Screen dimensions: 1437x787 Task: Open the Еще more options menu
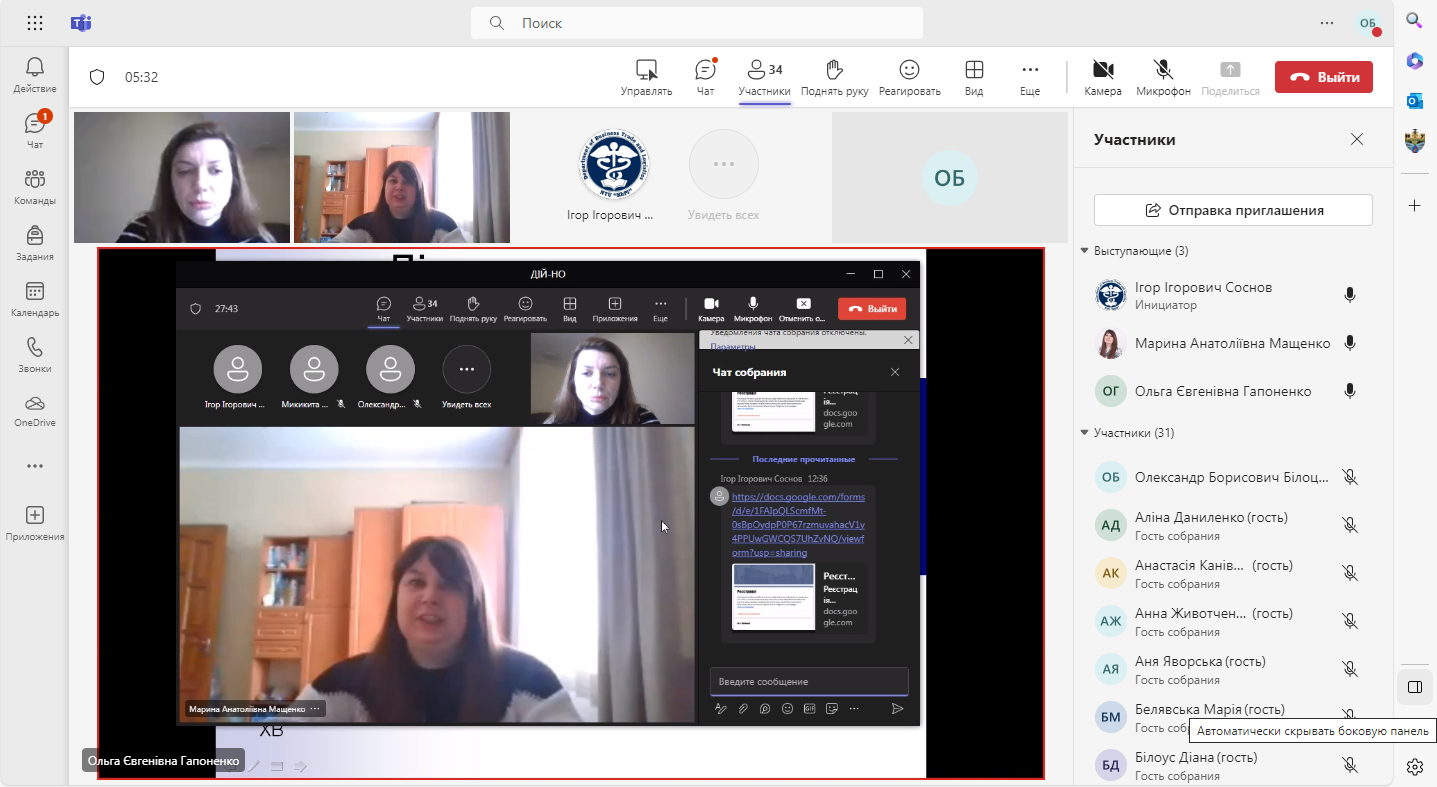[x=1030, y=76]
